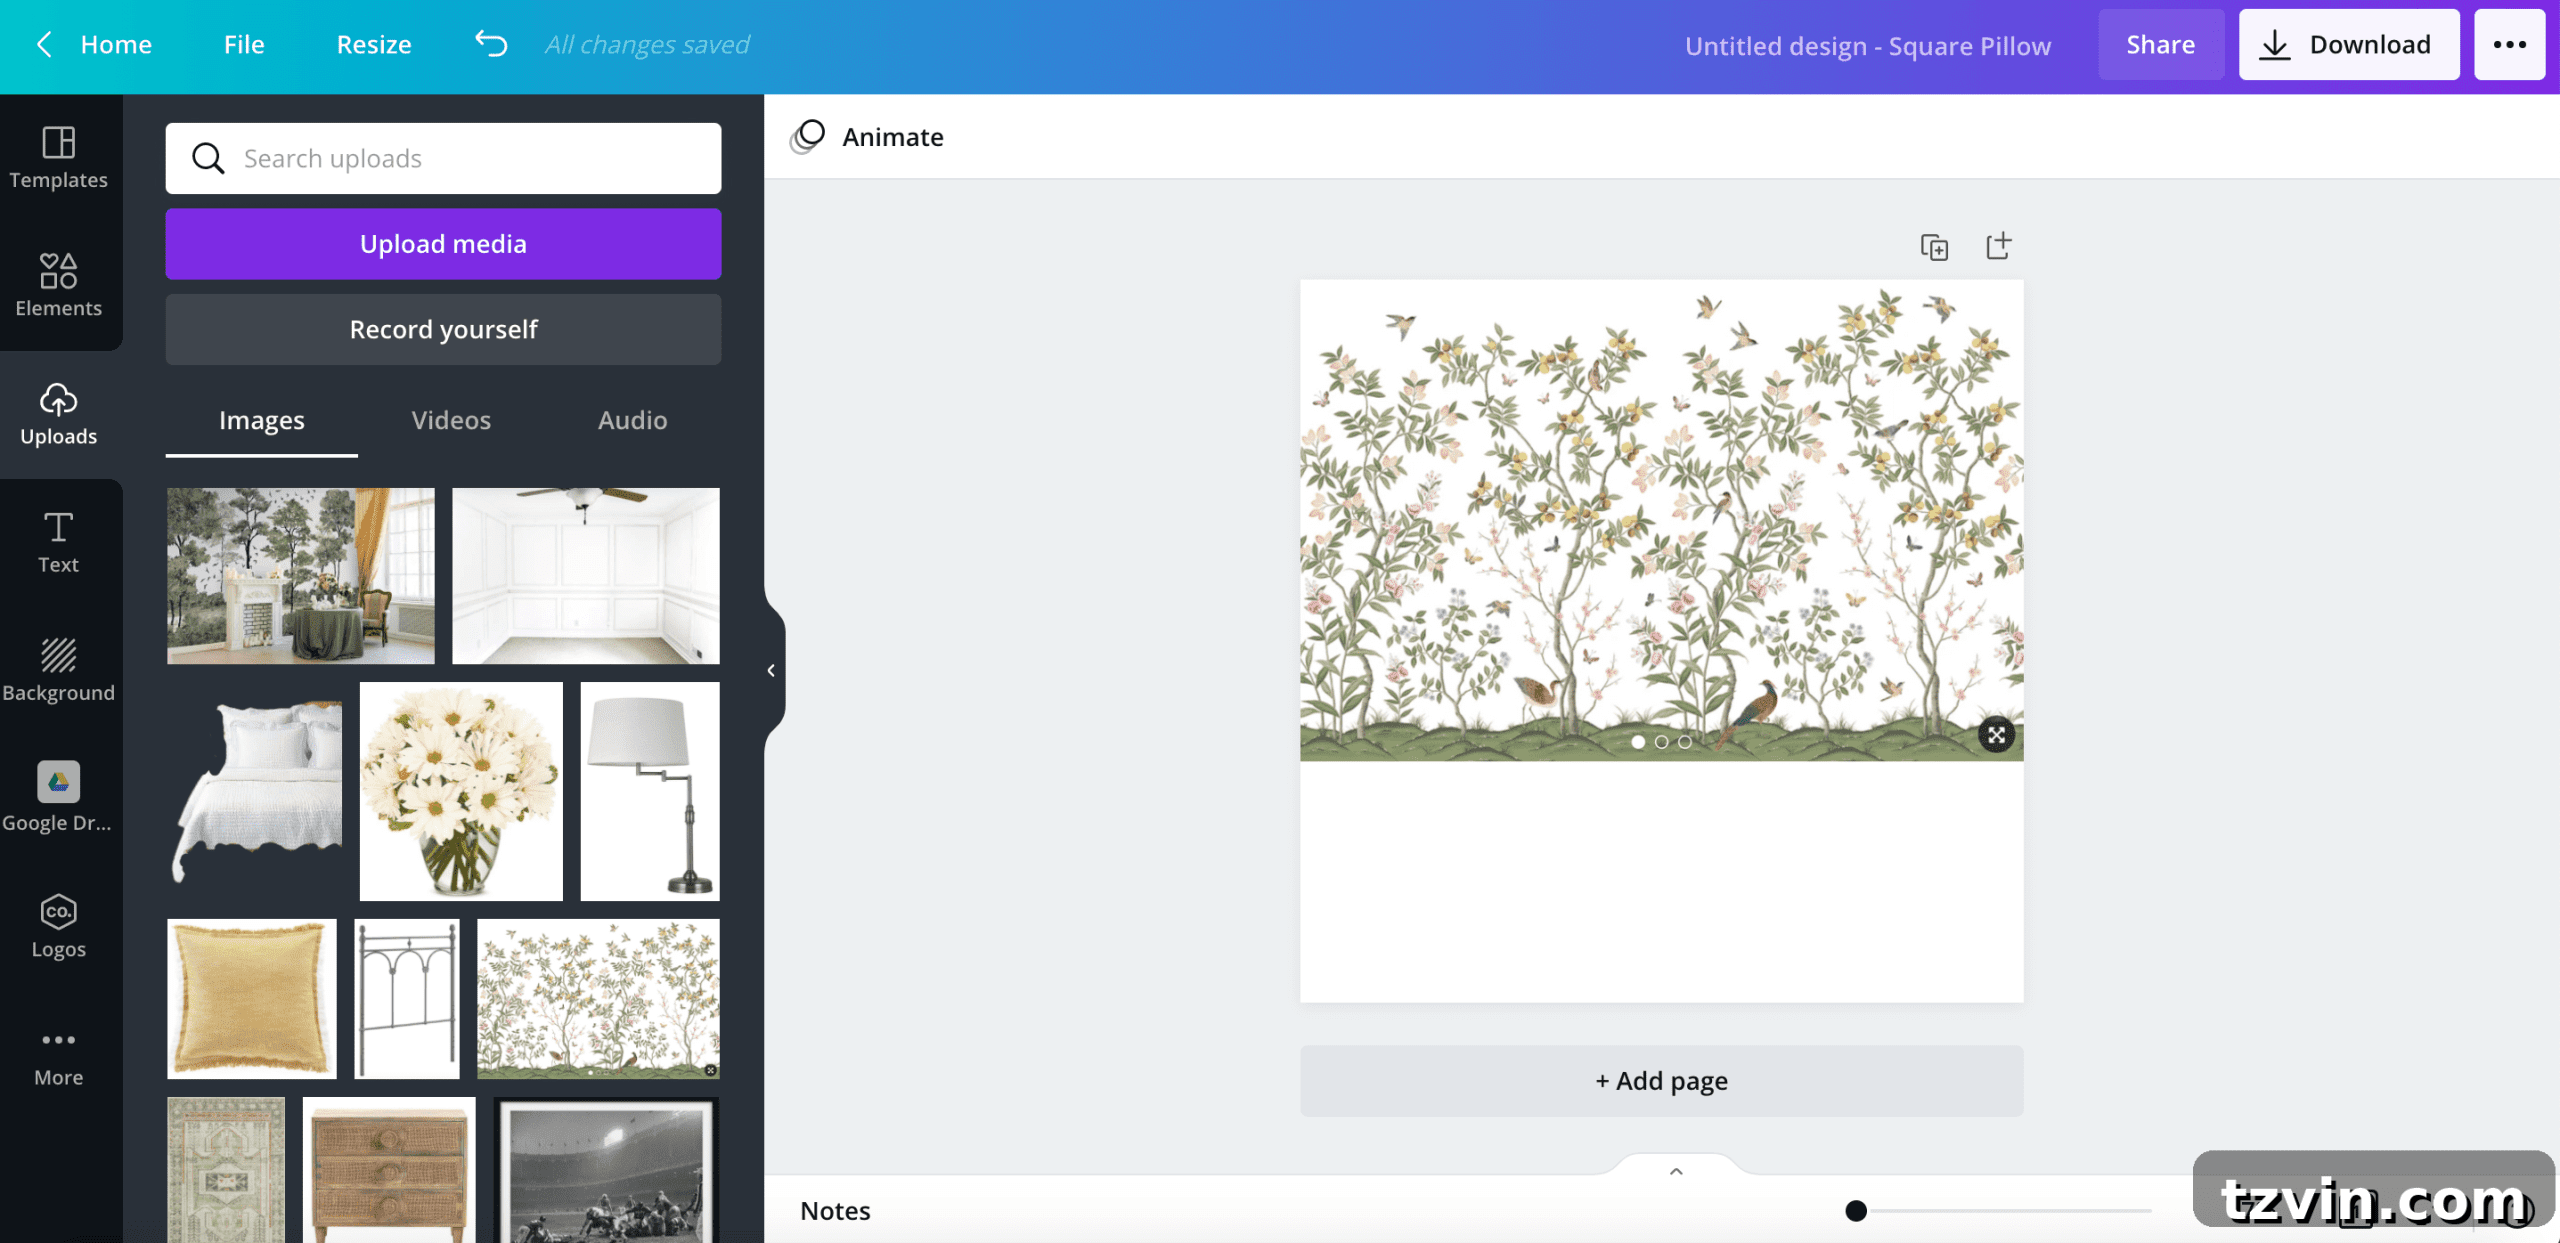The height and width of the screenshot is (1243, 2560).
Task: Go back with the Home chevron arrow
Action: (x=44, y=44)
